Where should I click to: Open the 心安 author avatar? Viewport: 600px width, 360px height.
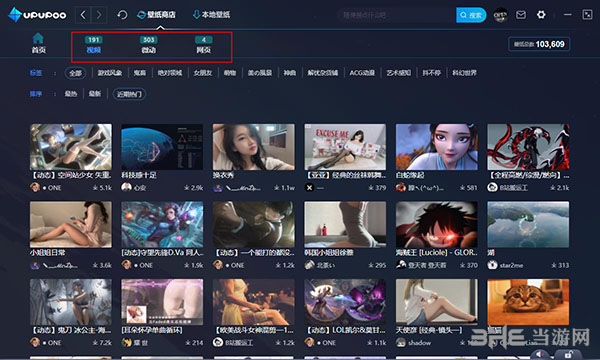[x=126, y=187]
